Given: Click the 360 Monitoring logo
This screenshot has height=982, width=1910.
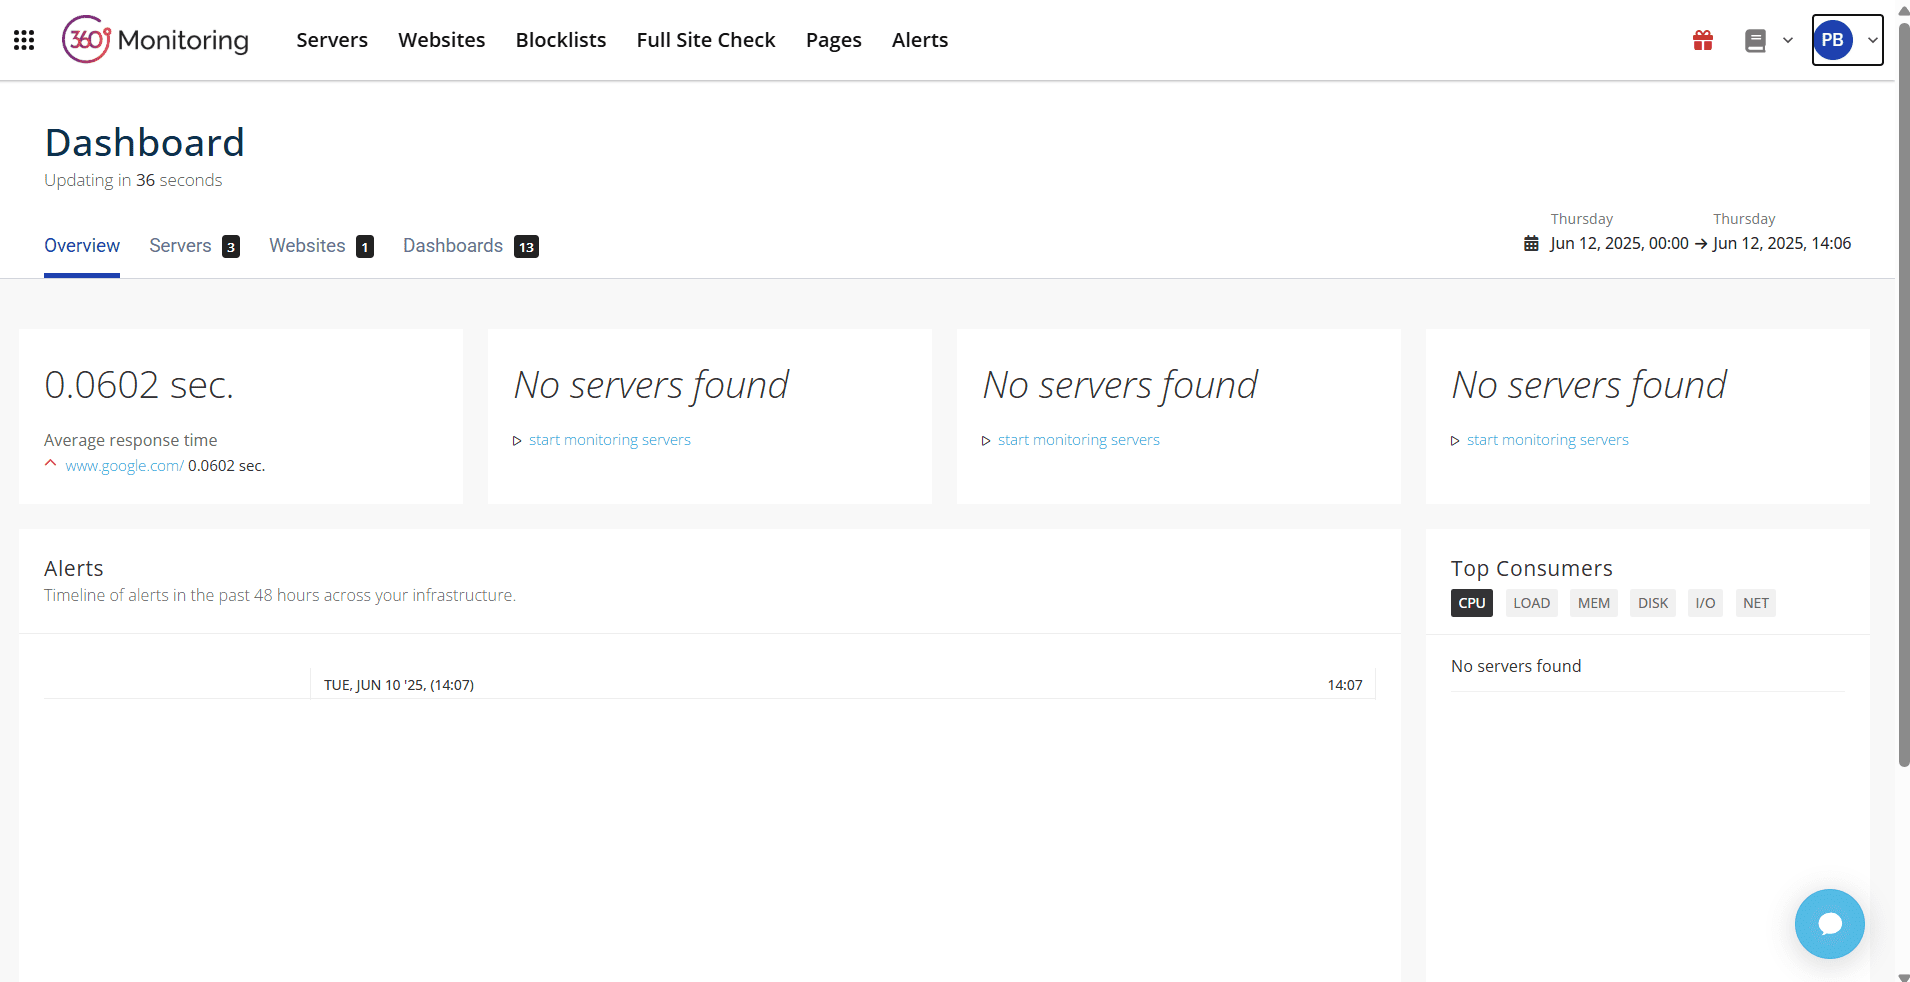Looking at the screenshot, I should (155, 40).
